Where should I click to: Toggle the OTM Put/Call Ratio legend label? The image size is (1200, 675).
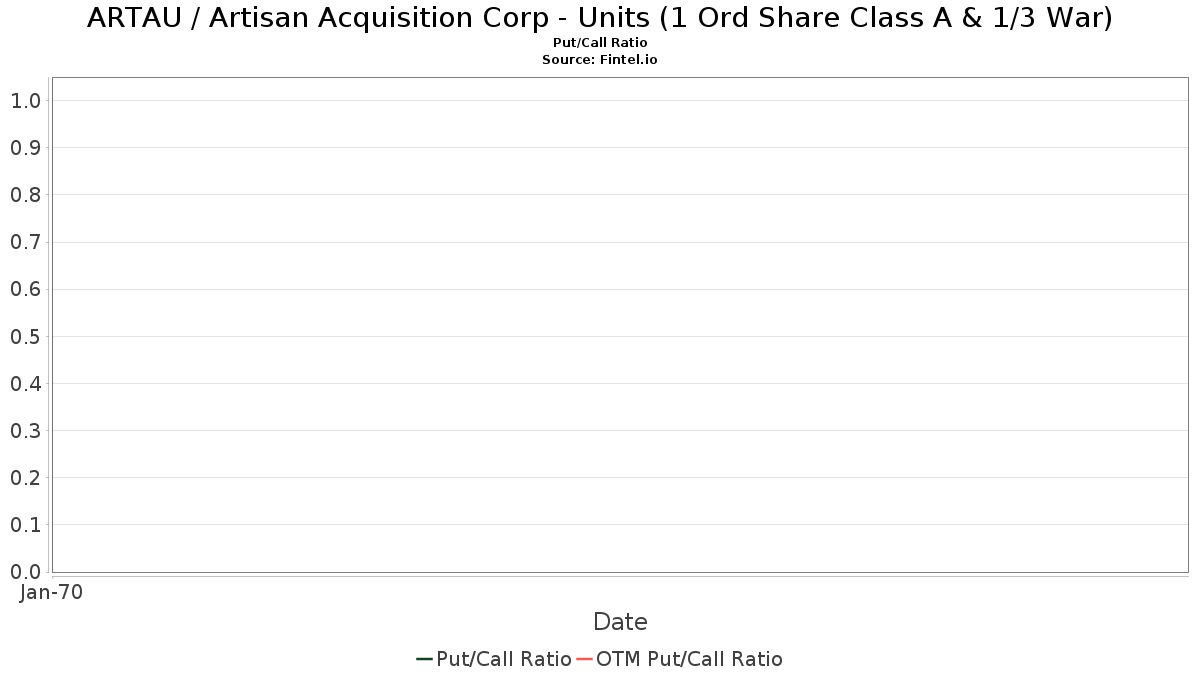coord(689,659)
